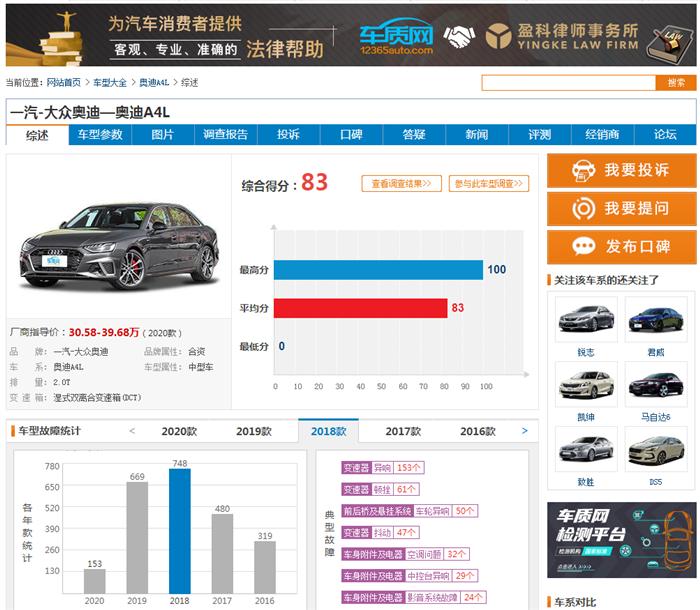Click the 查看调查结果 button
This screenshot has height=610, width=700.
401,184
